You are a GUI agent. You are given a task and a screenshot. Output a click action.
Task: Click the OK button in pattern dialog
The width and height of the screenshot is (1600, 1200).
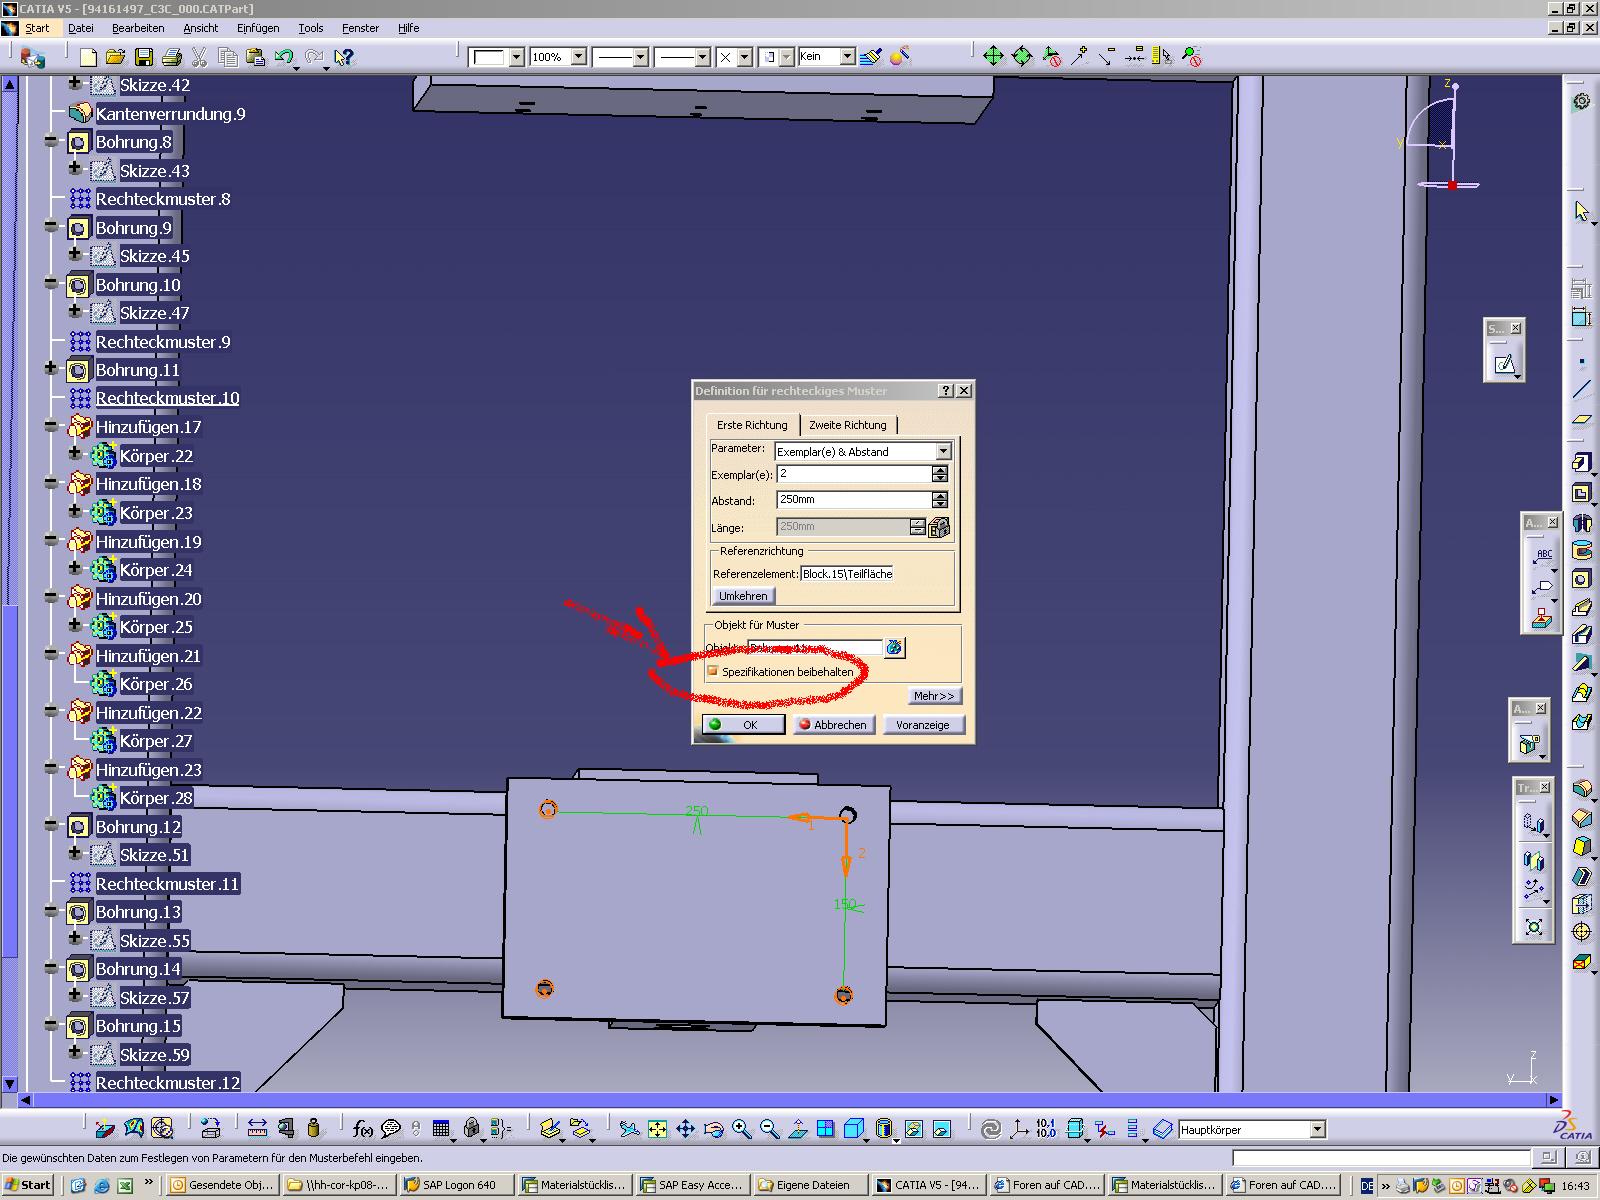point(742,725)
